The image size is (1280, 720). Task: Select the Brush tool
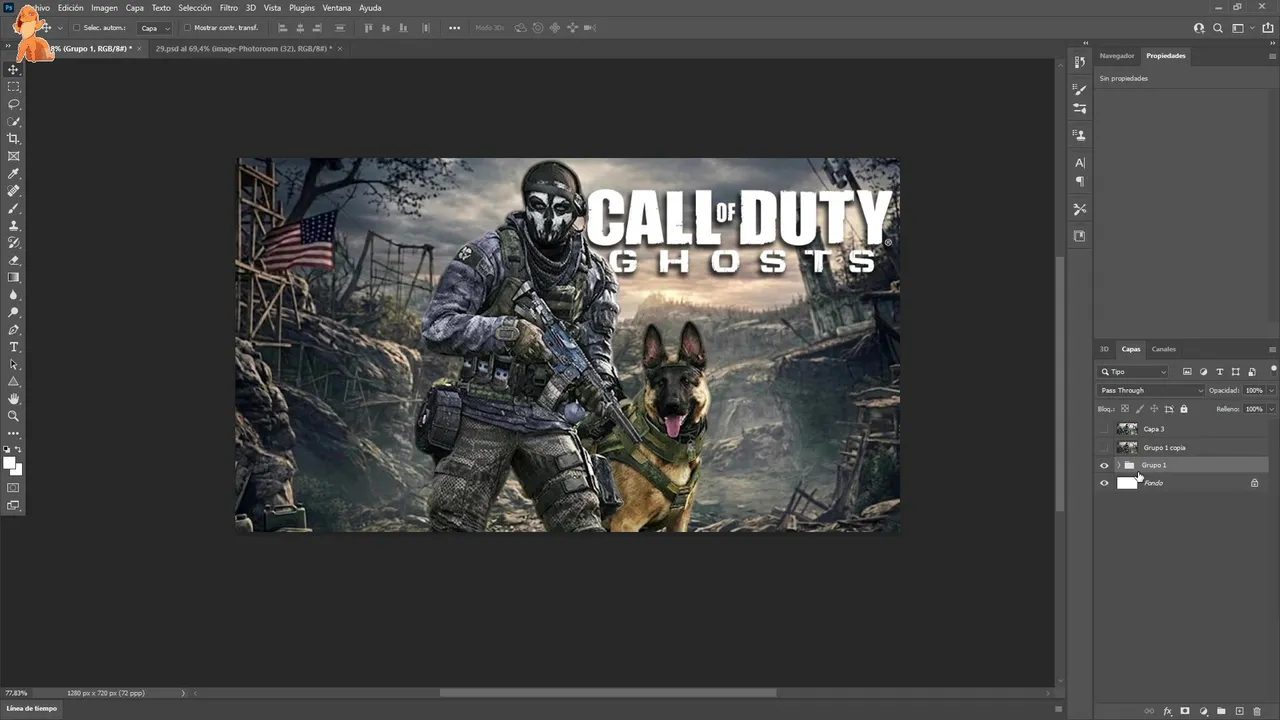tap(14, 208)
